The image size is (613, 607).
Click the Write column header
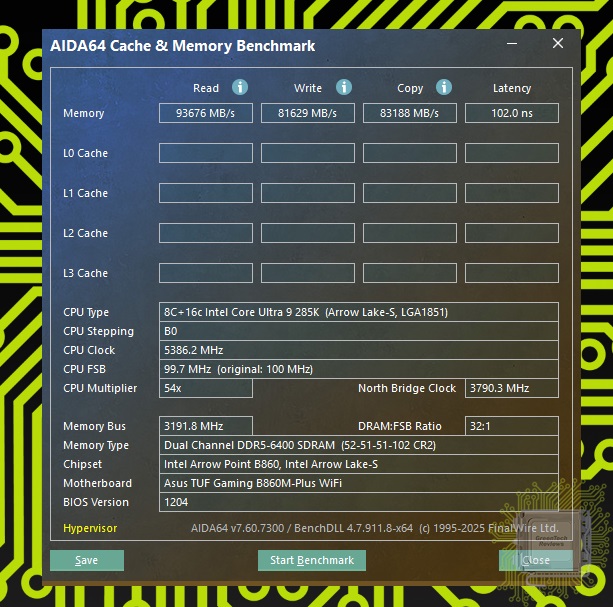click(x=308, y=88)
